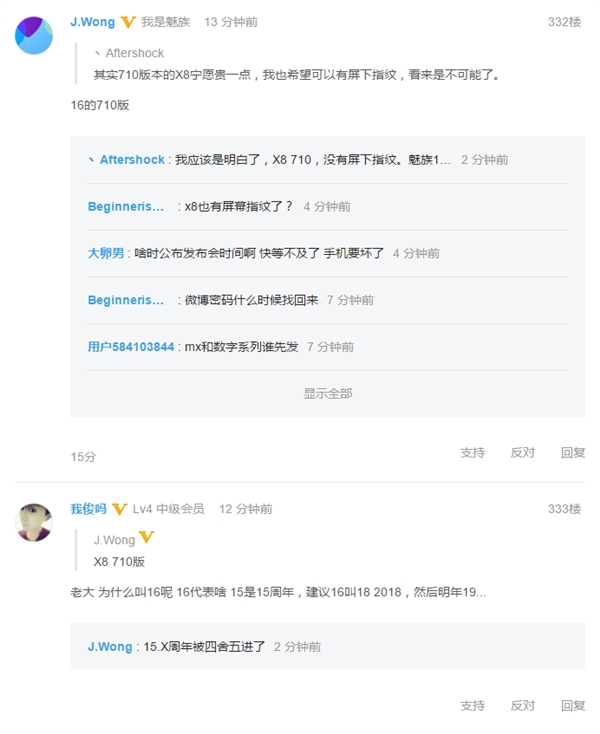Image resolution: width=600 pixels, height=734 pixels.
Task: Click 反对 on the 332楼 comment
Action: click(x=522, y=452)
